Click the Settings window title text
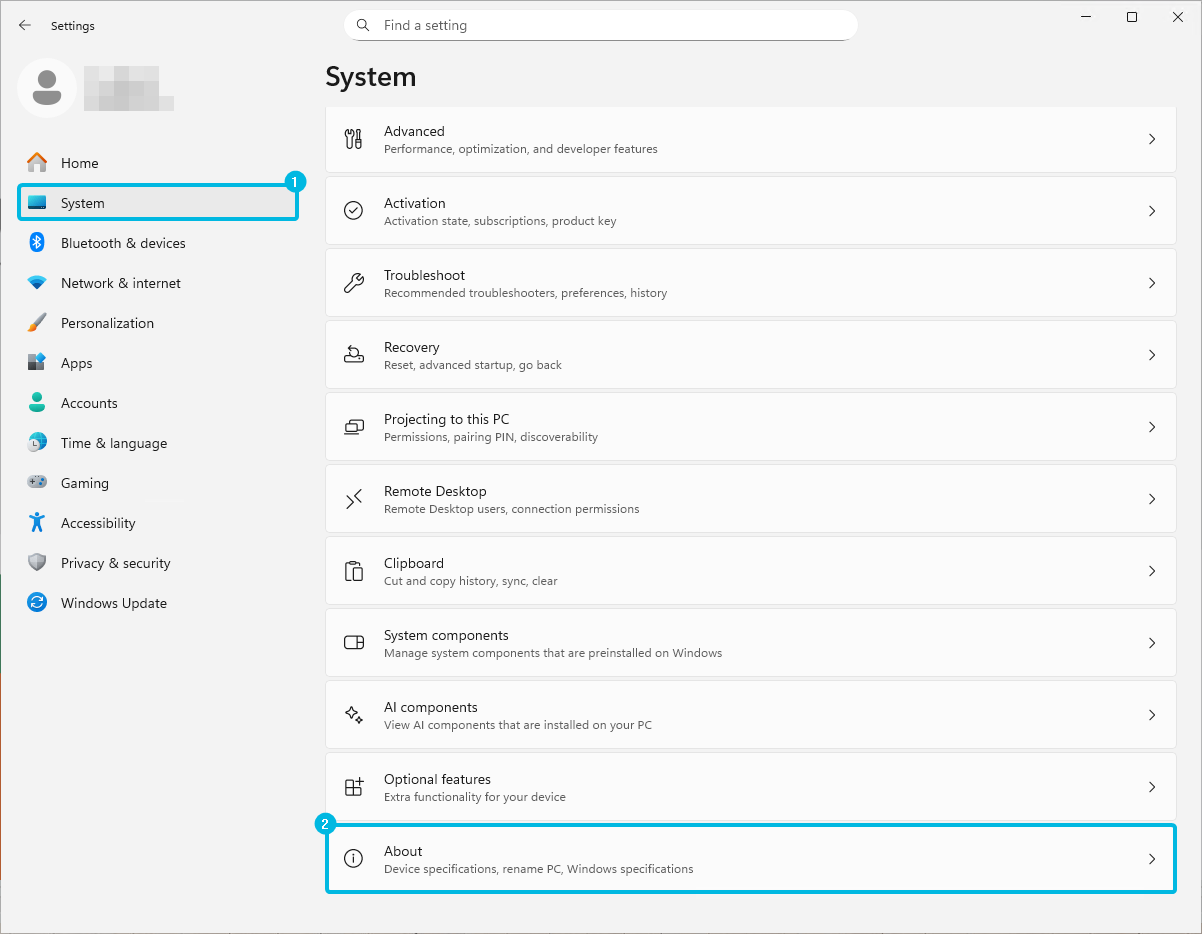This screenshot has width=1202, height=934. coord(73,26)
